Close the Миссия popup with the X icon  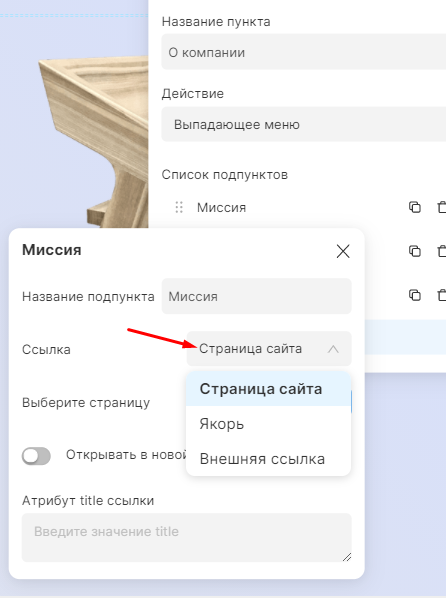(x=343, y=251)
